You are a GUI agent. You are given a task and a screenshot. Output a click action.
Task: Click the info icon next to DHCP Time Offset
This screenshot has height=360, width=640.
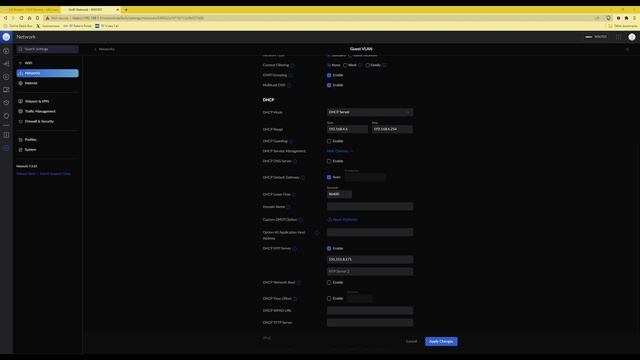pyautogui.click(x=295, y=299)
